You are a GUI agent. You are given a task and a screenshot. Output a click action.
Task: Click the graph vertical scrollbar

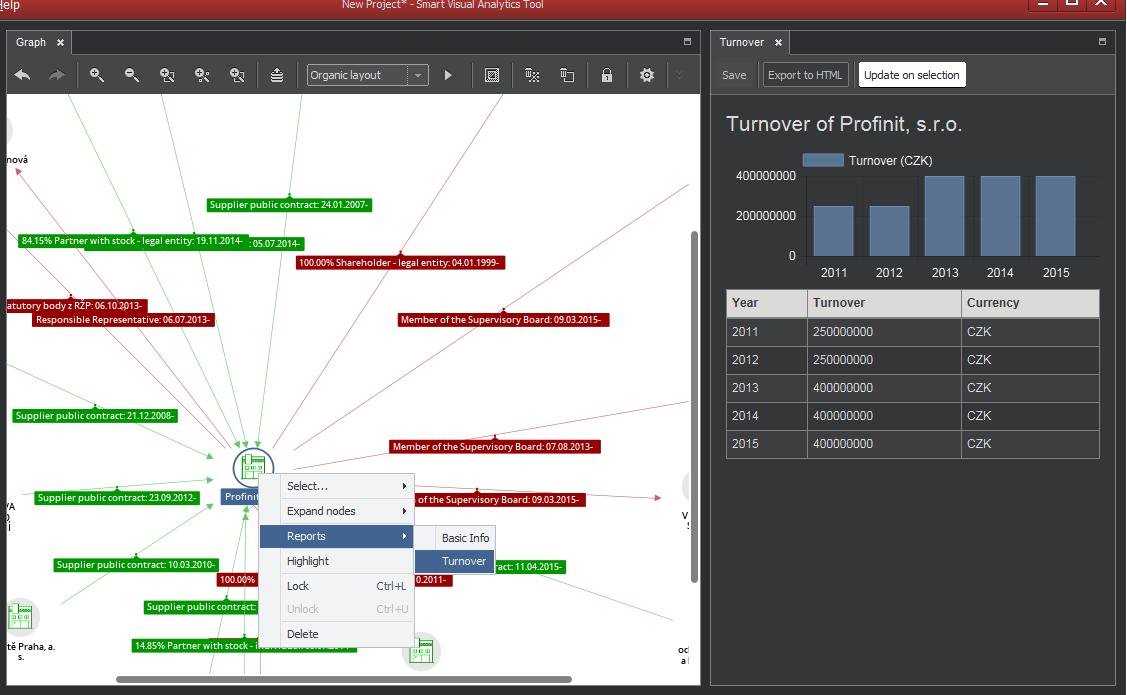point(694,400)
